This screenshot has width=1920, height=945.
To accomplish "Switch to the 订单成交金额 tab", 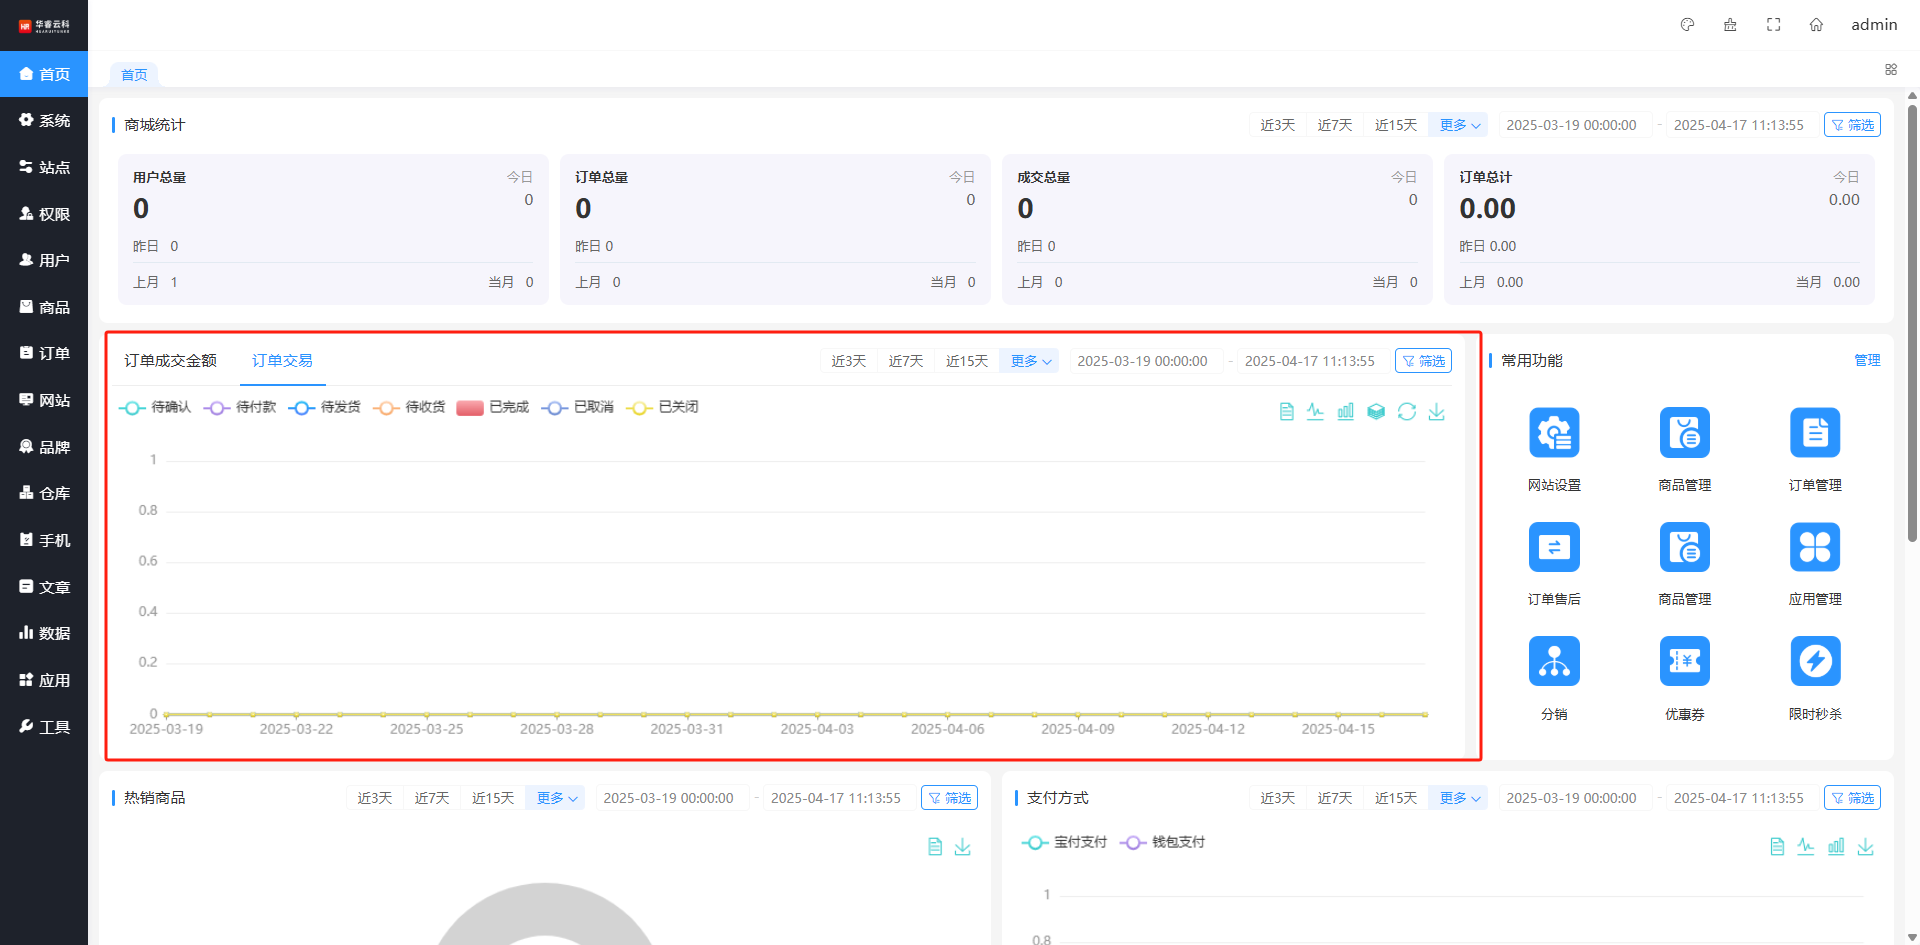I will [x=170, y=361].
